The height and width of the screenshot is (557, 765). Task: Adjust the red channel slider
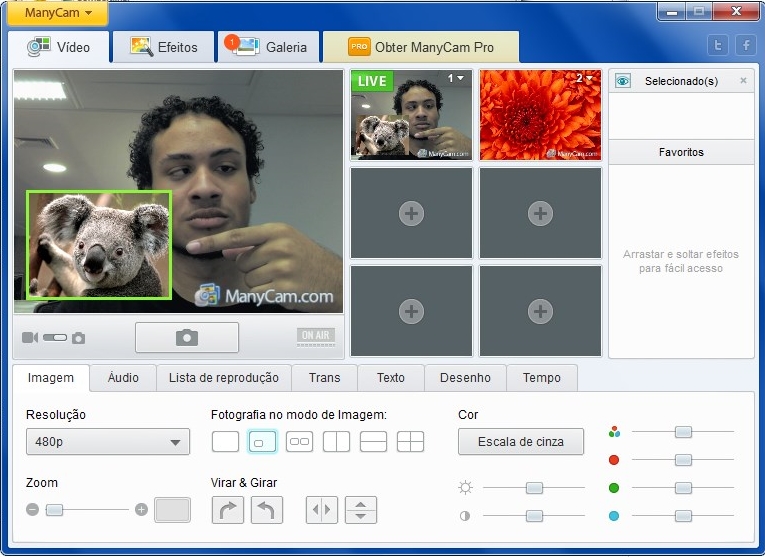click(x=683, y=459)
